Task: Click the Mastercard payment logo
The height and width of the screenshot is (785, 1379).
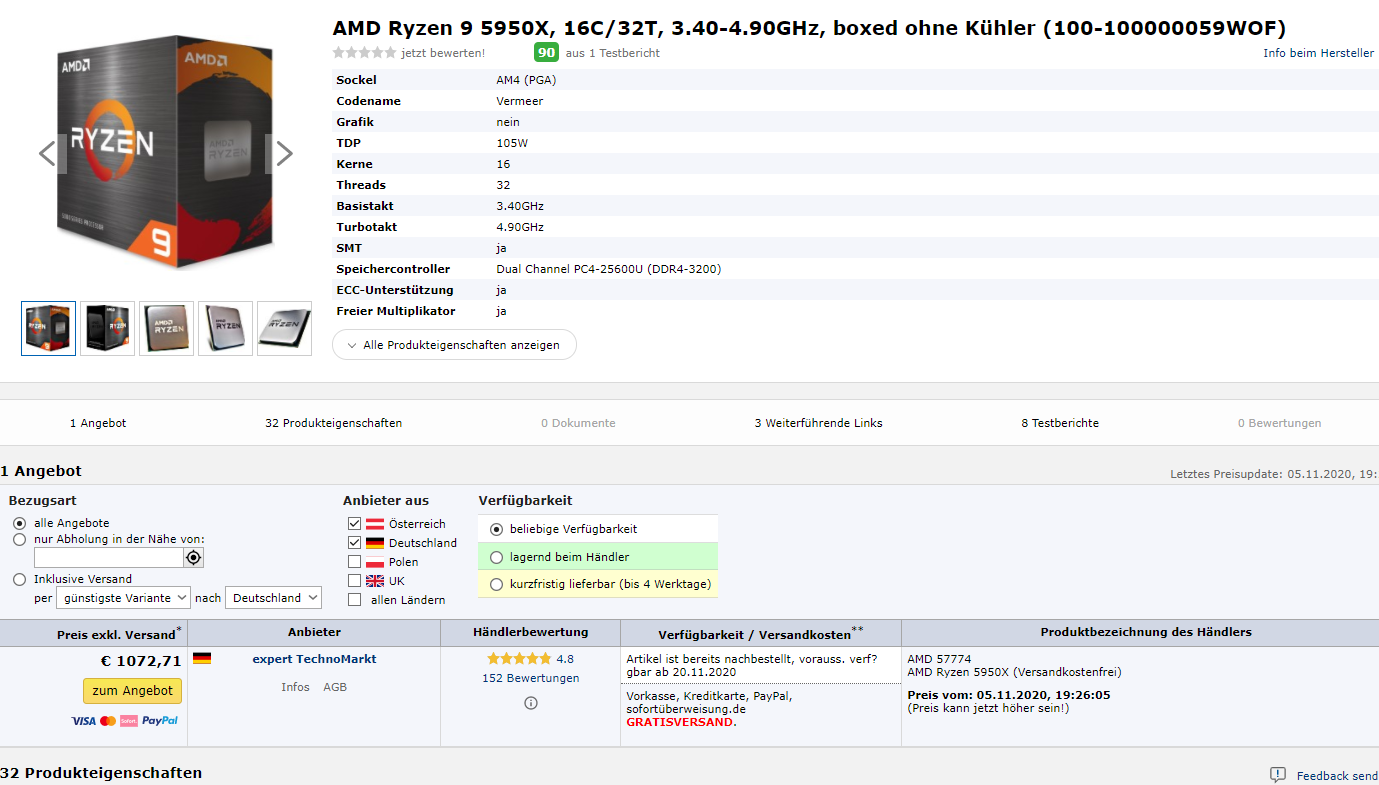Action: click(108, 721)
